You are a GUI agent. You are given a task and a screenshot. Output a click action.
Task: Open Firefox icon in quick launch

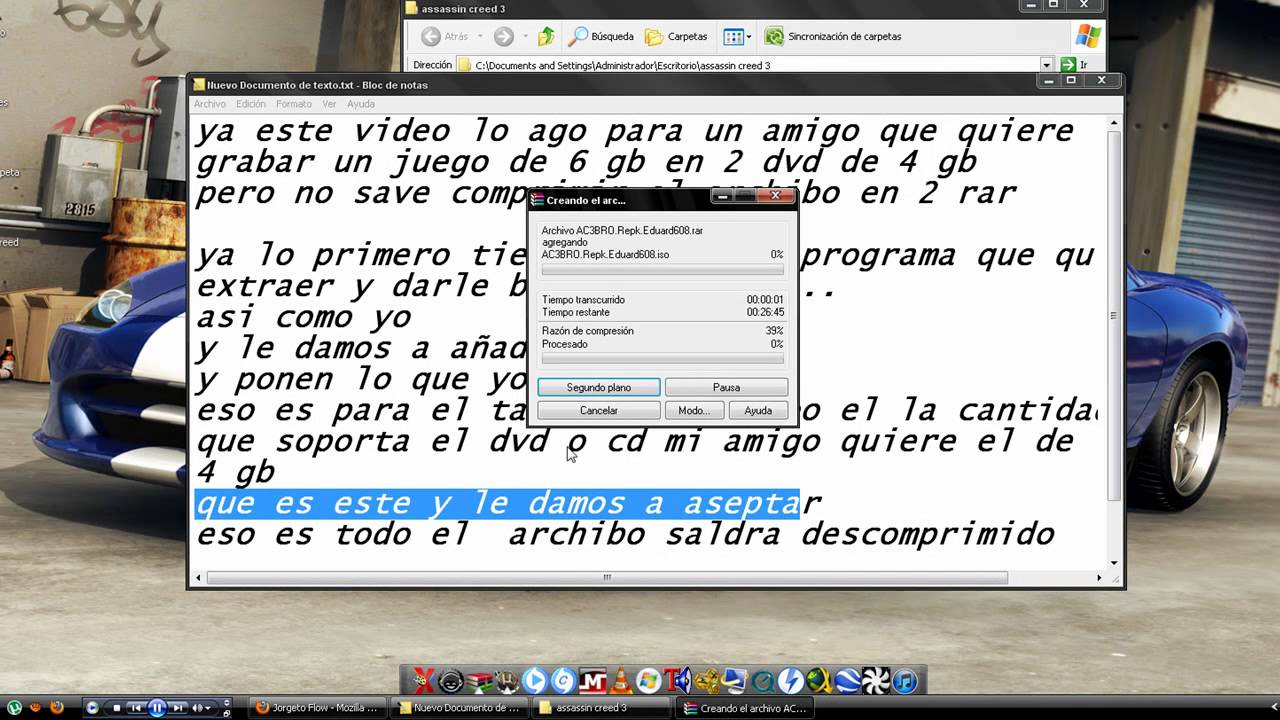[56, 707]
